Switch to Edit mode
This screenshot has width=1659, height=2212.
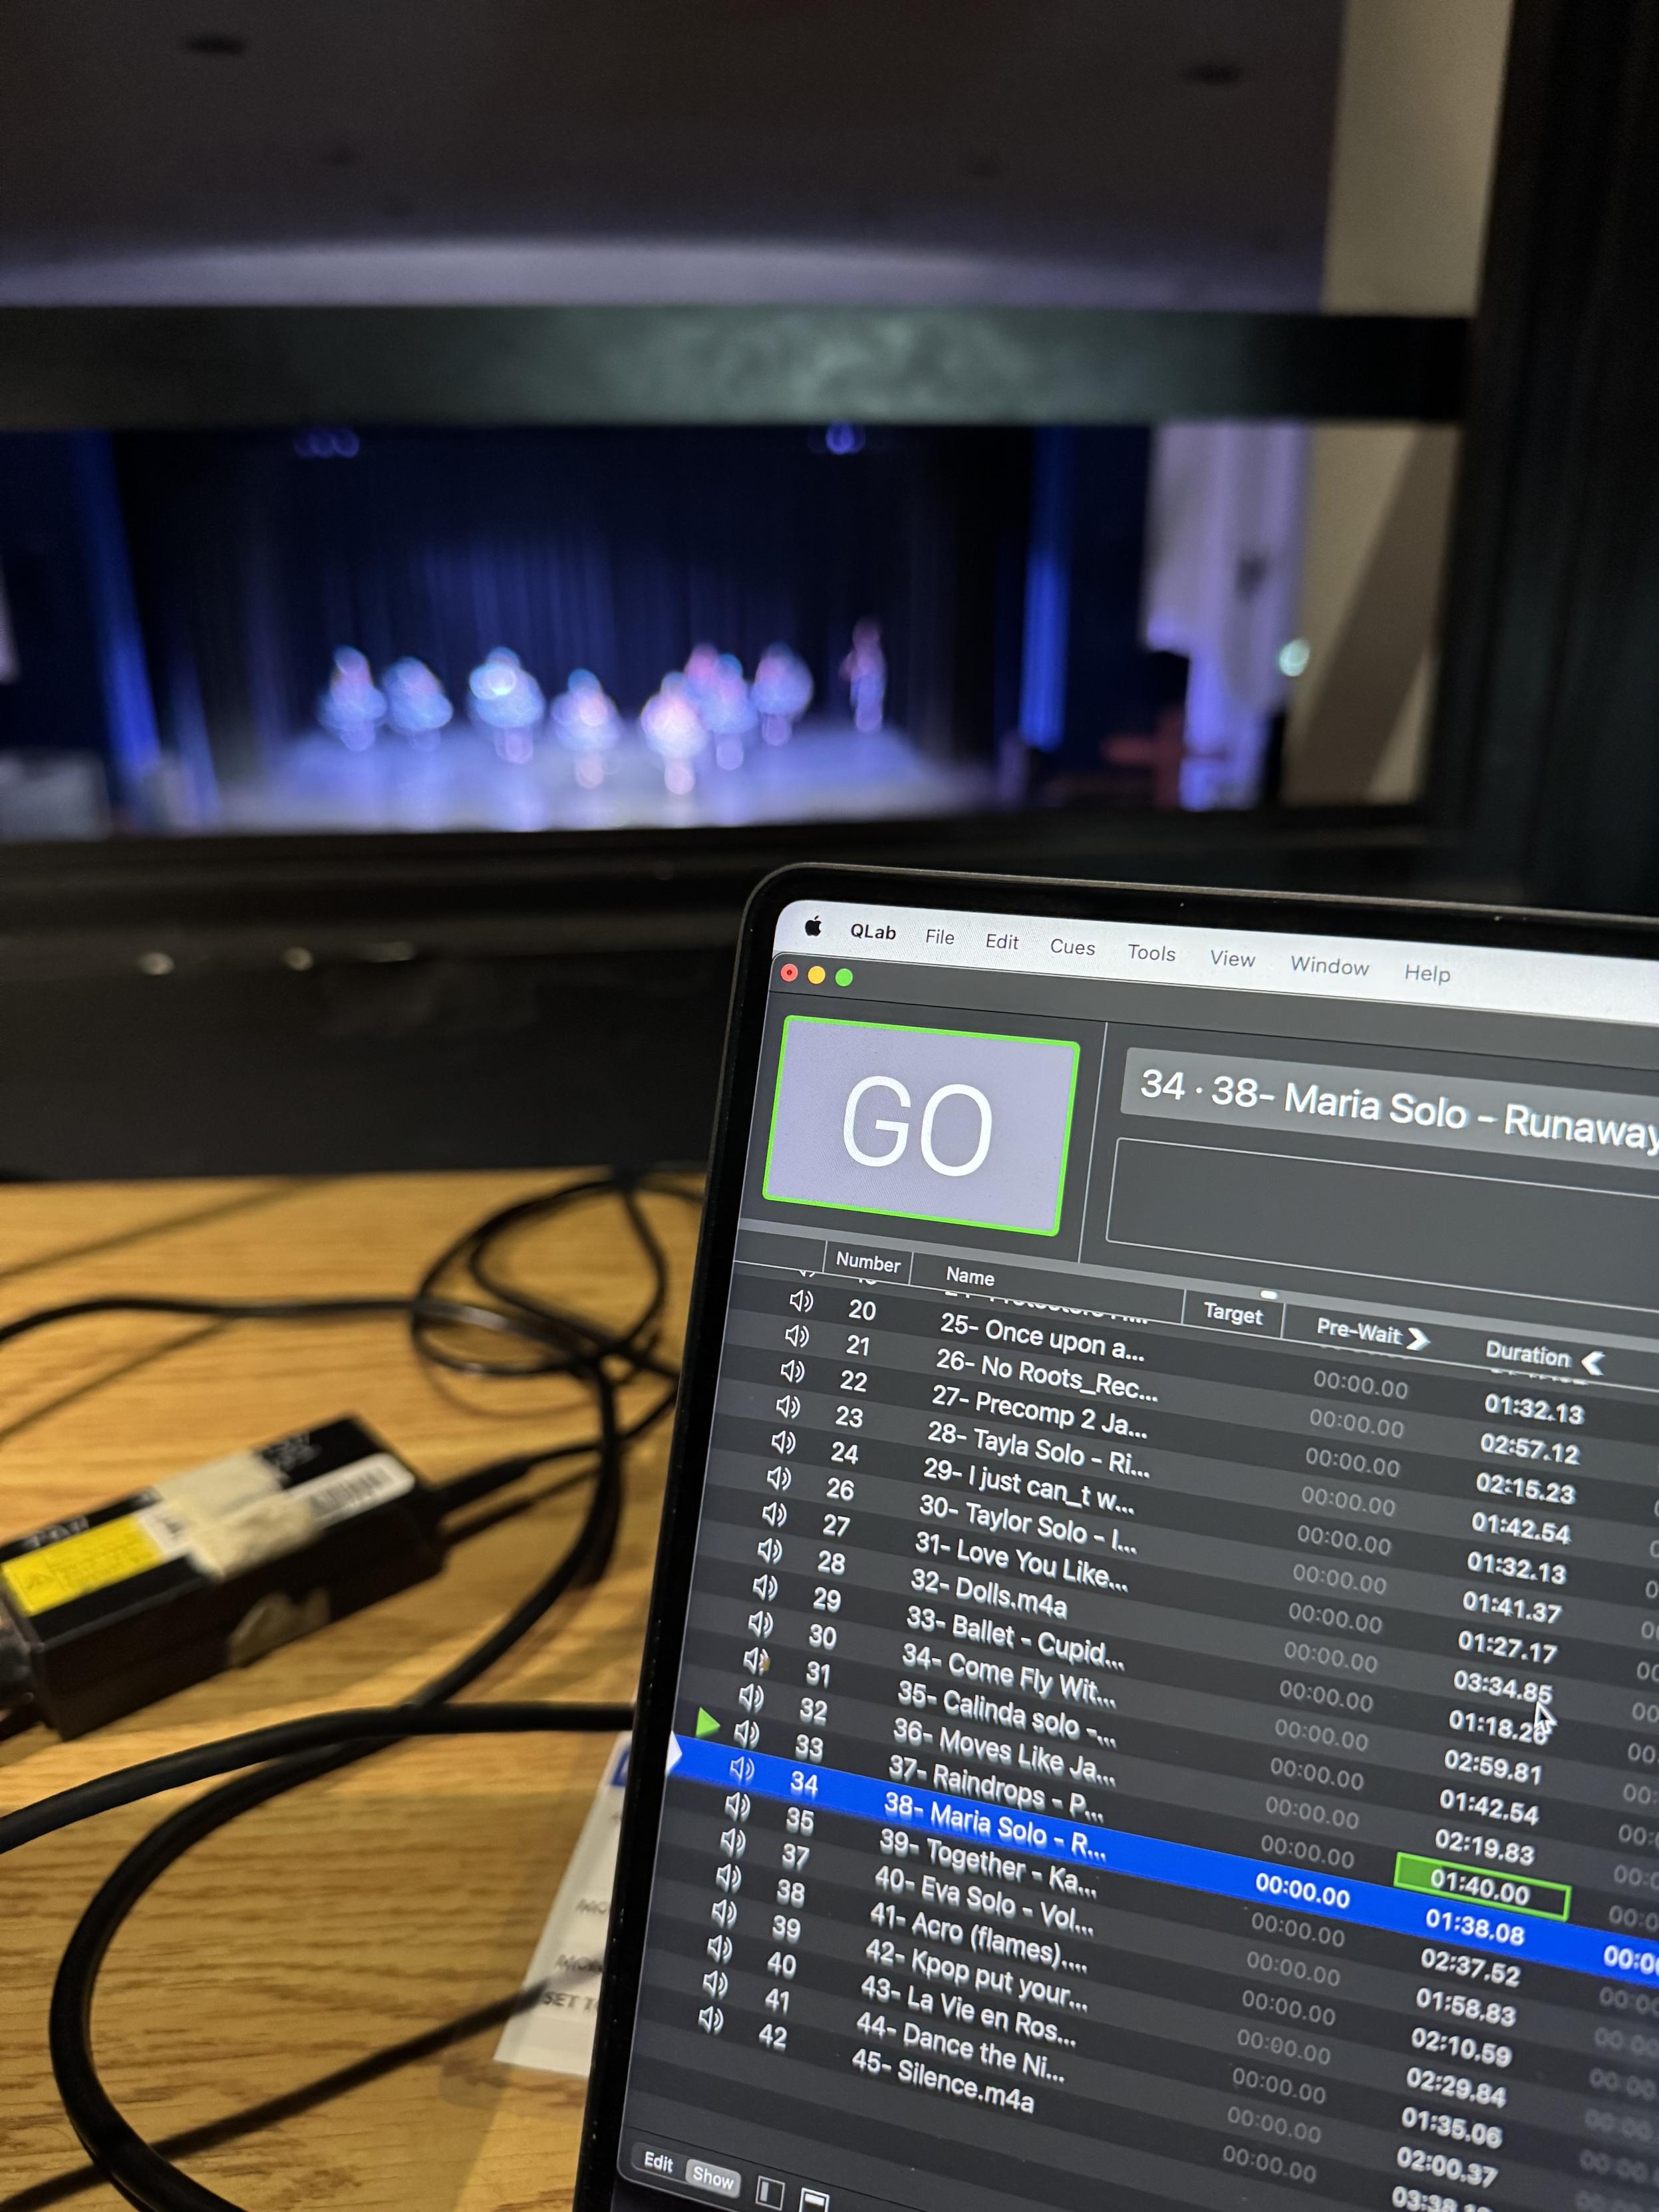pos(658,2162)
